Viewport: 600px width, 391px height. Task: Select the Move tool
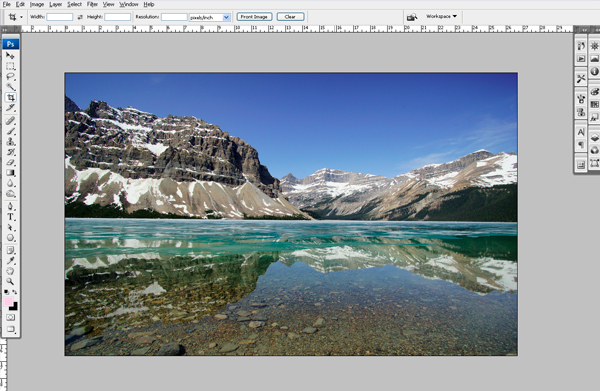pyautogui.click(x=10, y=56)
